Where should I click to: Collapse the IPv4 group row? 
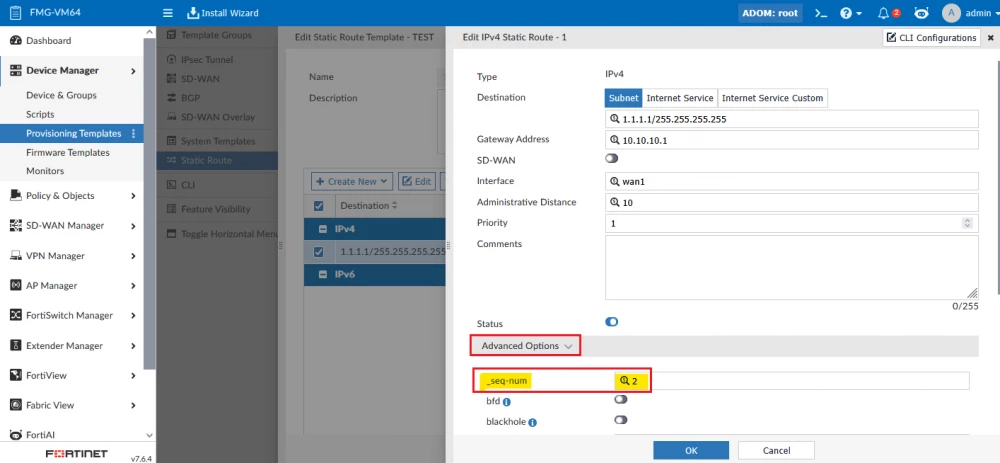coord(323,229)
